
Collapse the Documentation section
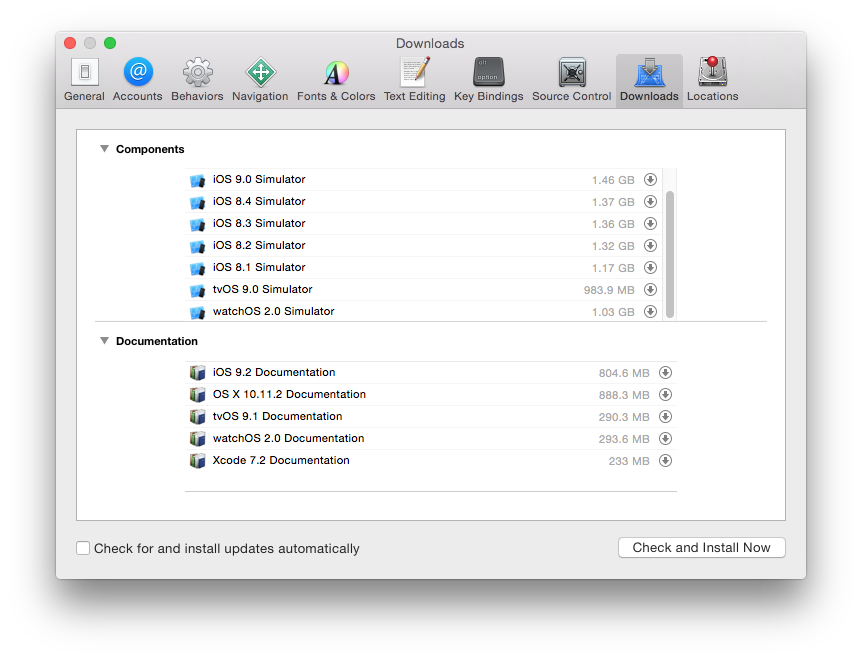coord(104,341)
